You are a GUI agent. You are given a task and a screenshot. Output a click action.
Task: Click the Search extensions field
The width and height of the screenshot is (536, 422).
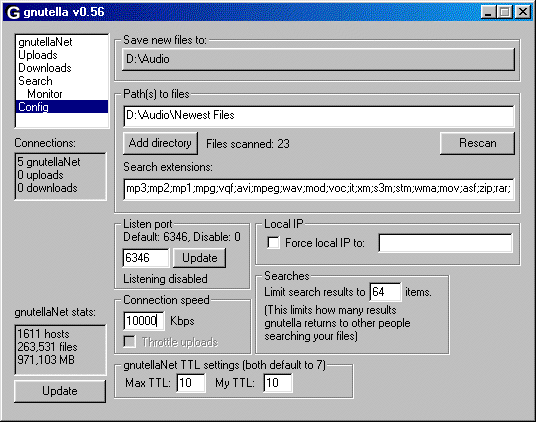click(319, 189)
